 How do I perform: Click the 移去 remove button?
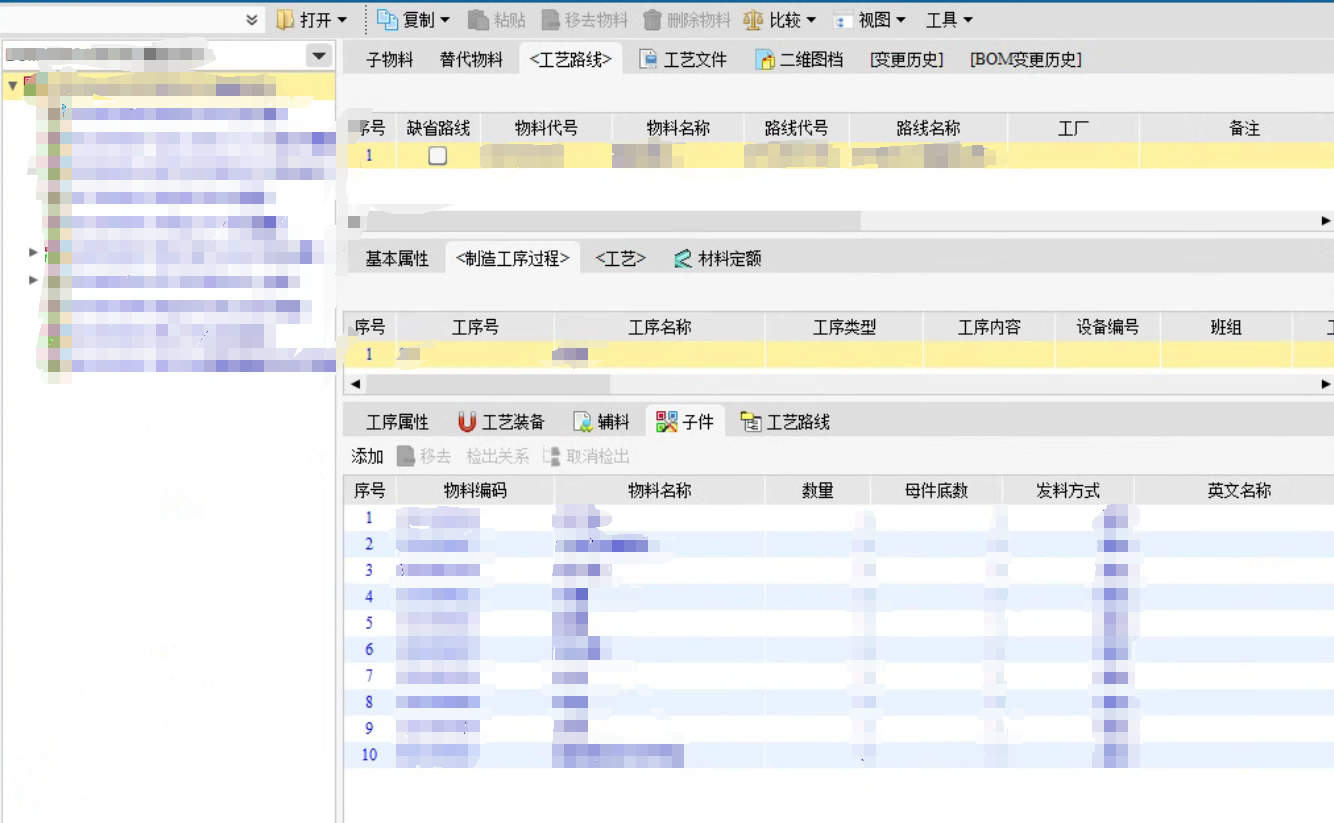pyautogui.click(x=424, y=456)
